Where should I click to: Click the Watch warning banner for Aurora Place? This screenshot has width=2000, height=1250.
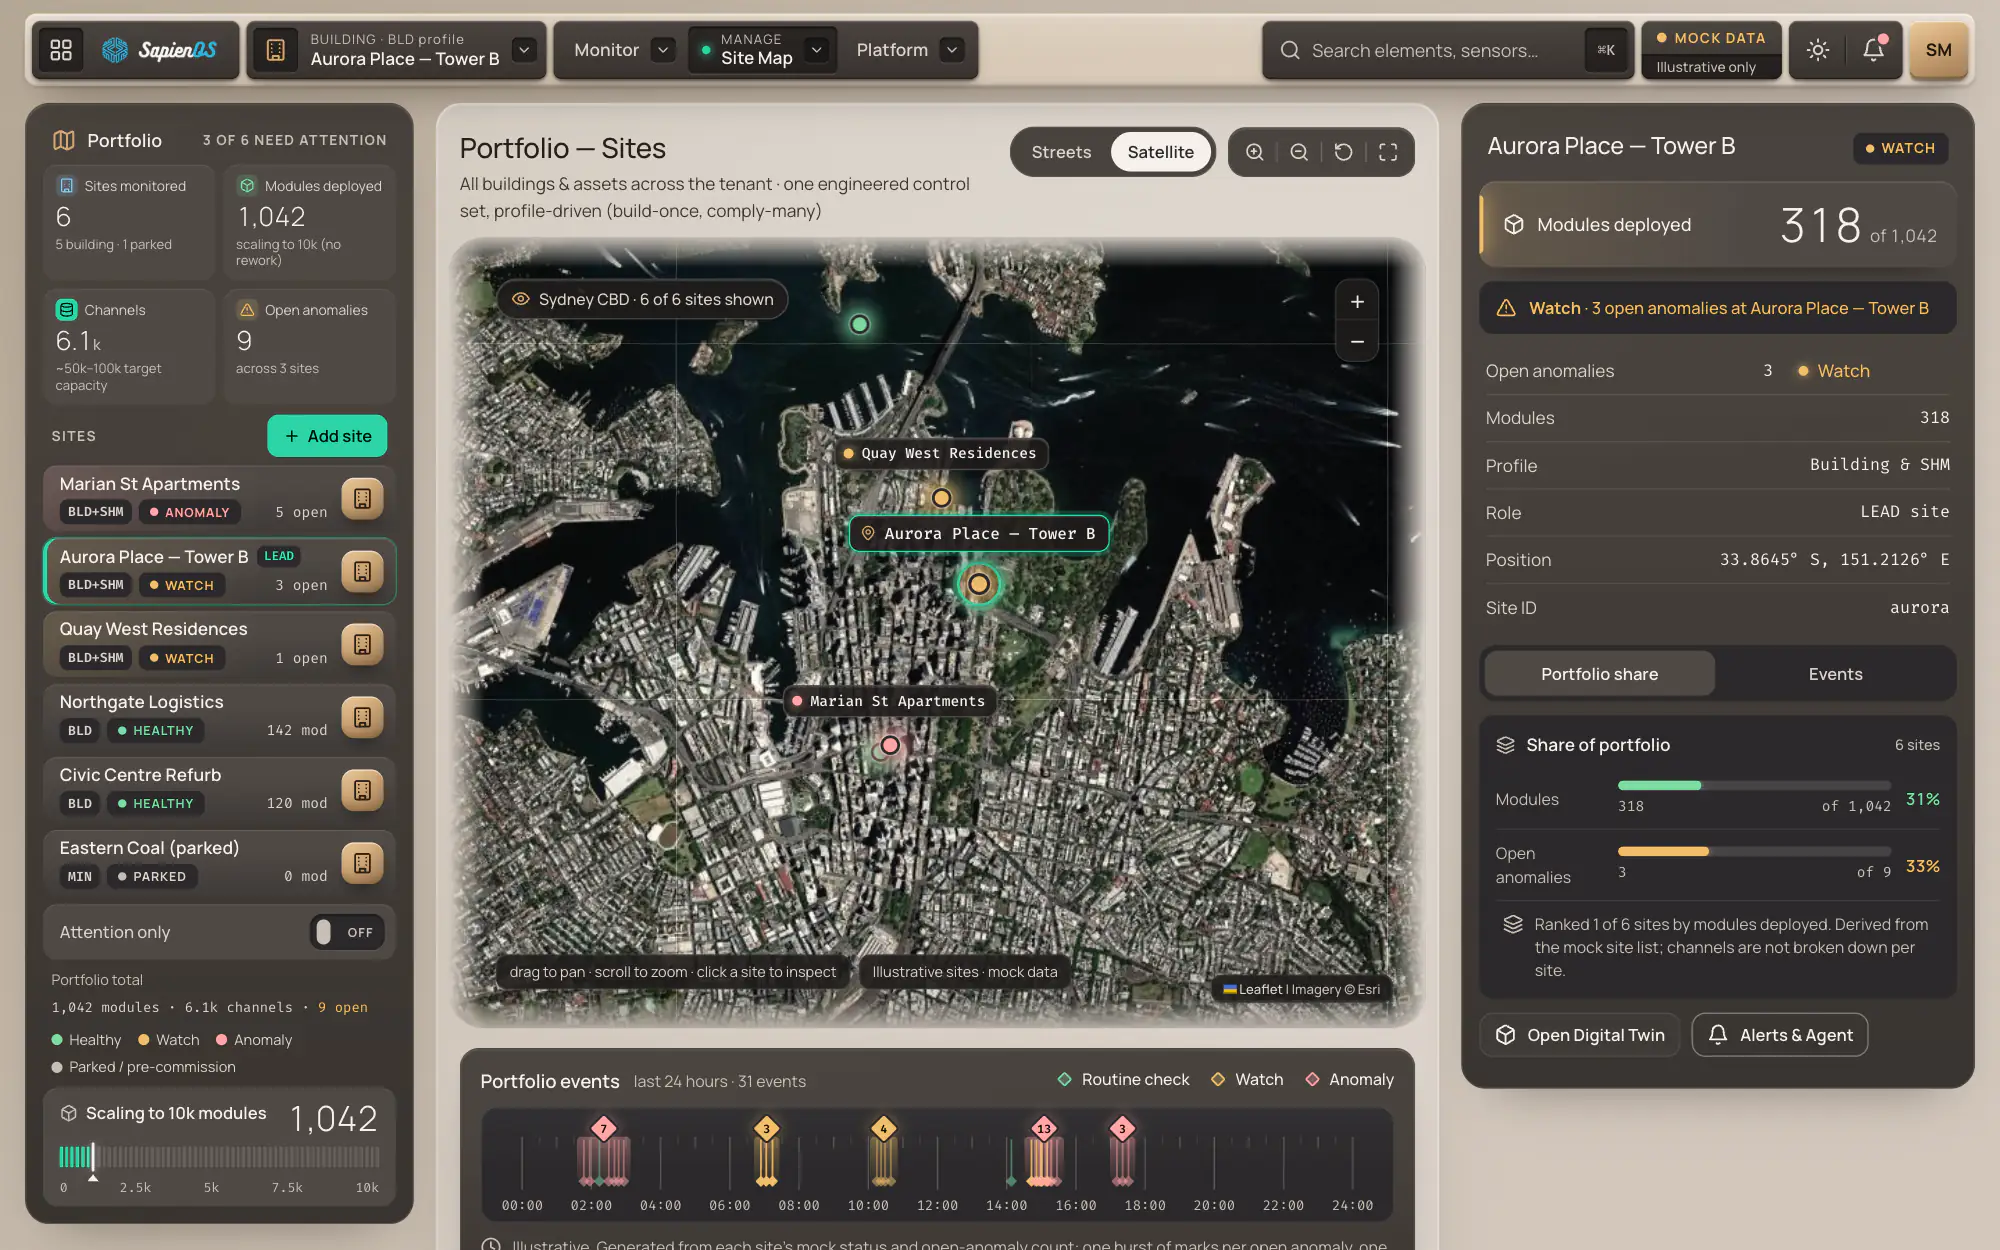1717,308
